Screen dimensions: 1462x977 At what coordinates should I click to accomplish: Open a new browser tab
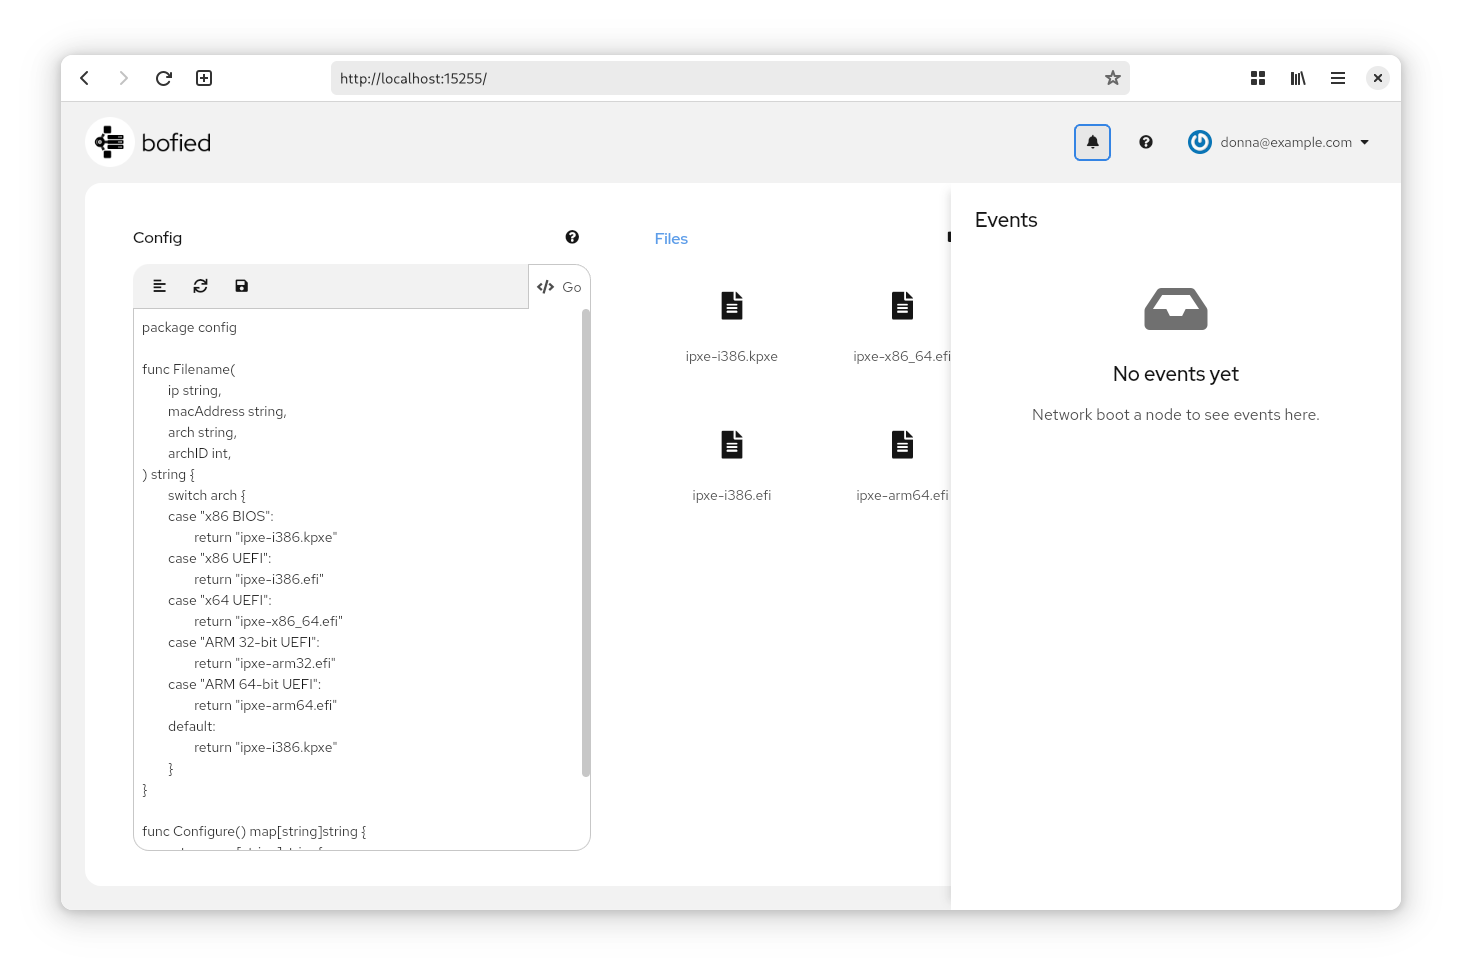(204, 78)
